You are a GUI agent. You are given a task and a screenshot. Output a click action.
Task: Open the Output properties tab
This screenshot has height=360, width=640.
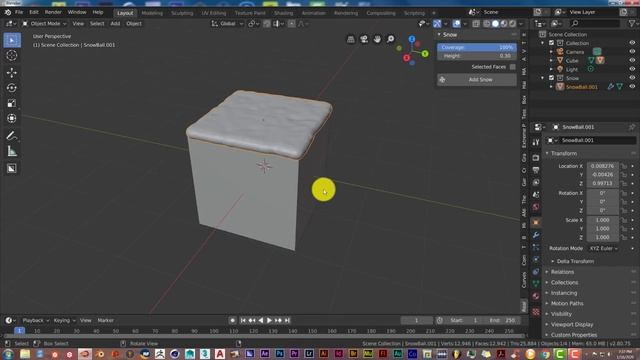536,170
